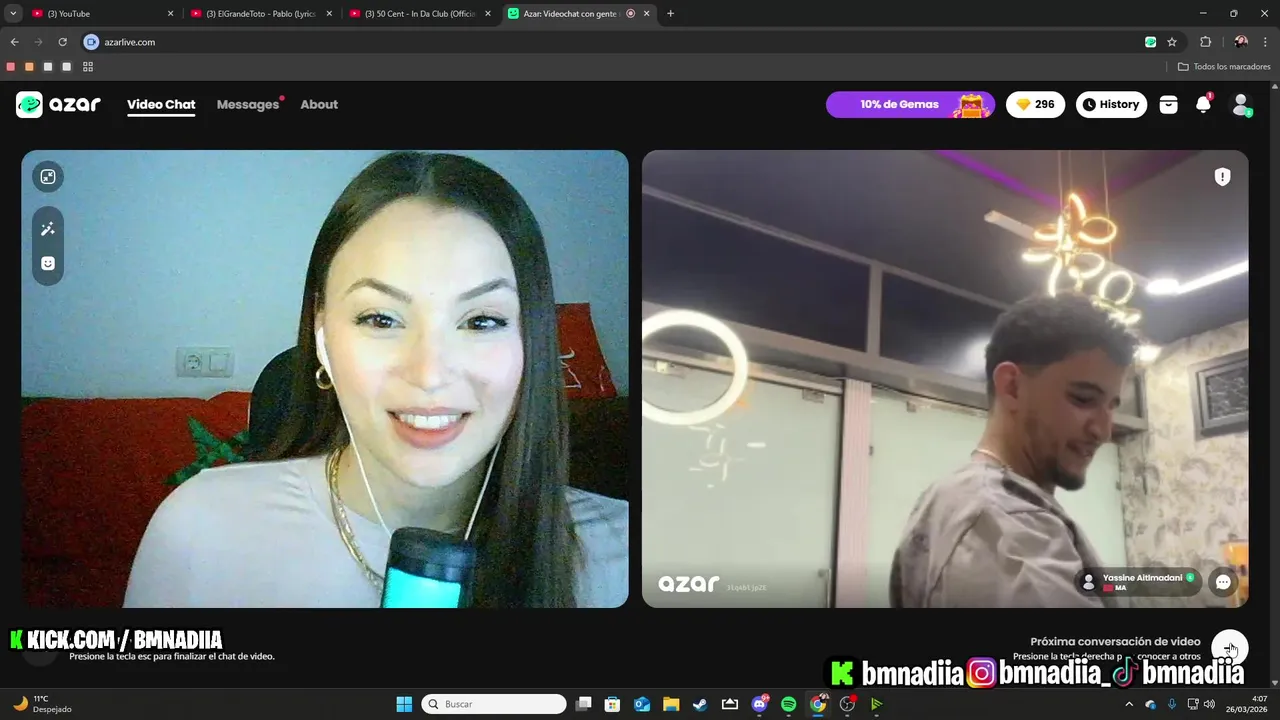
Task: Go to the Messages tab
Action: (x=248, y=104)
